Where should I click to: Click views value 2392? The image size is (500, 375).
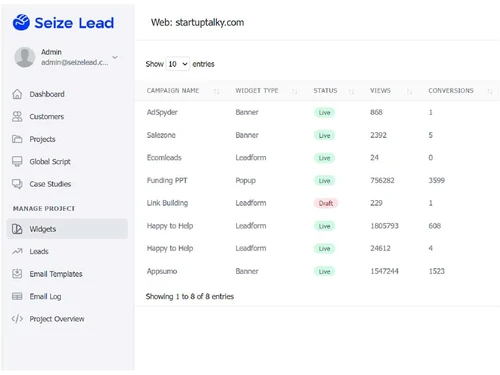pyautogui.click(x=378, y=135)
